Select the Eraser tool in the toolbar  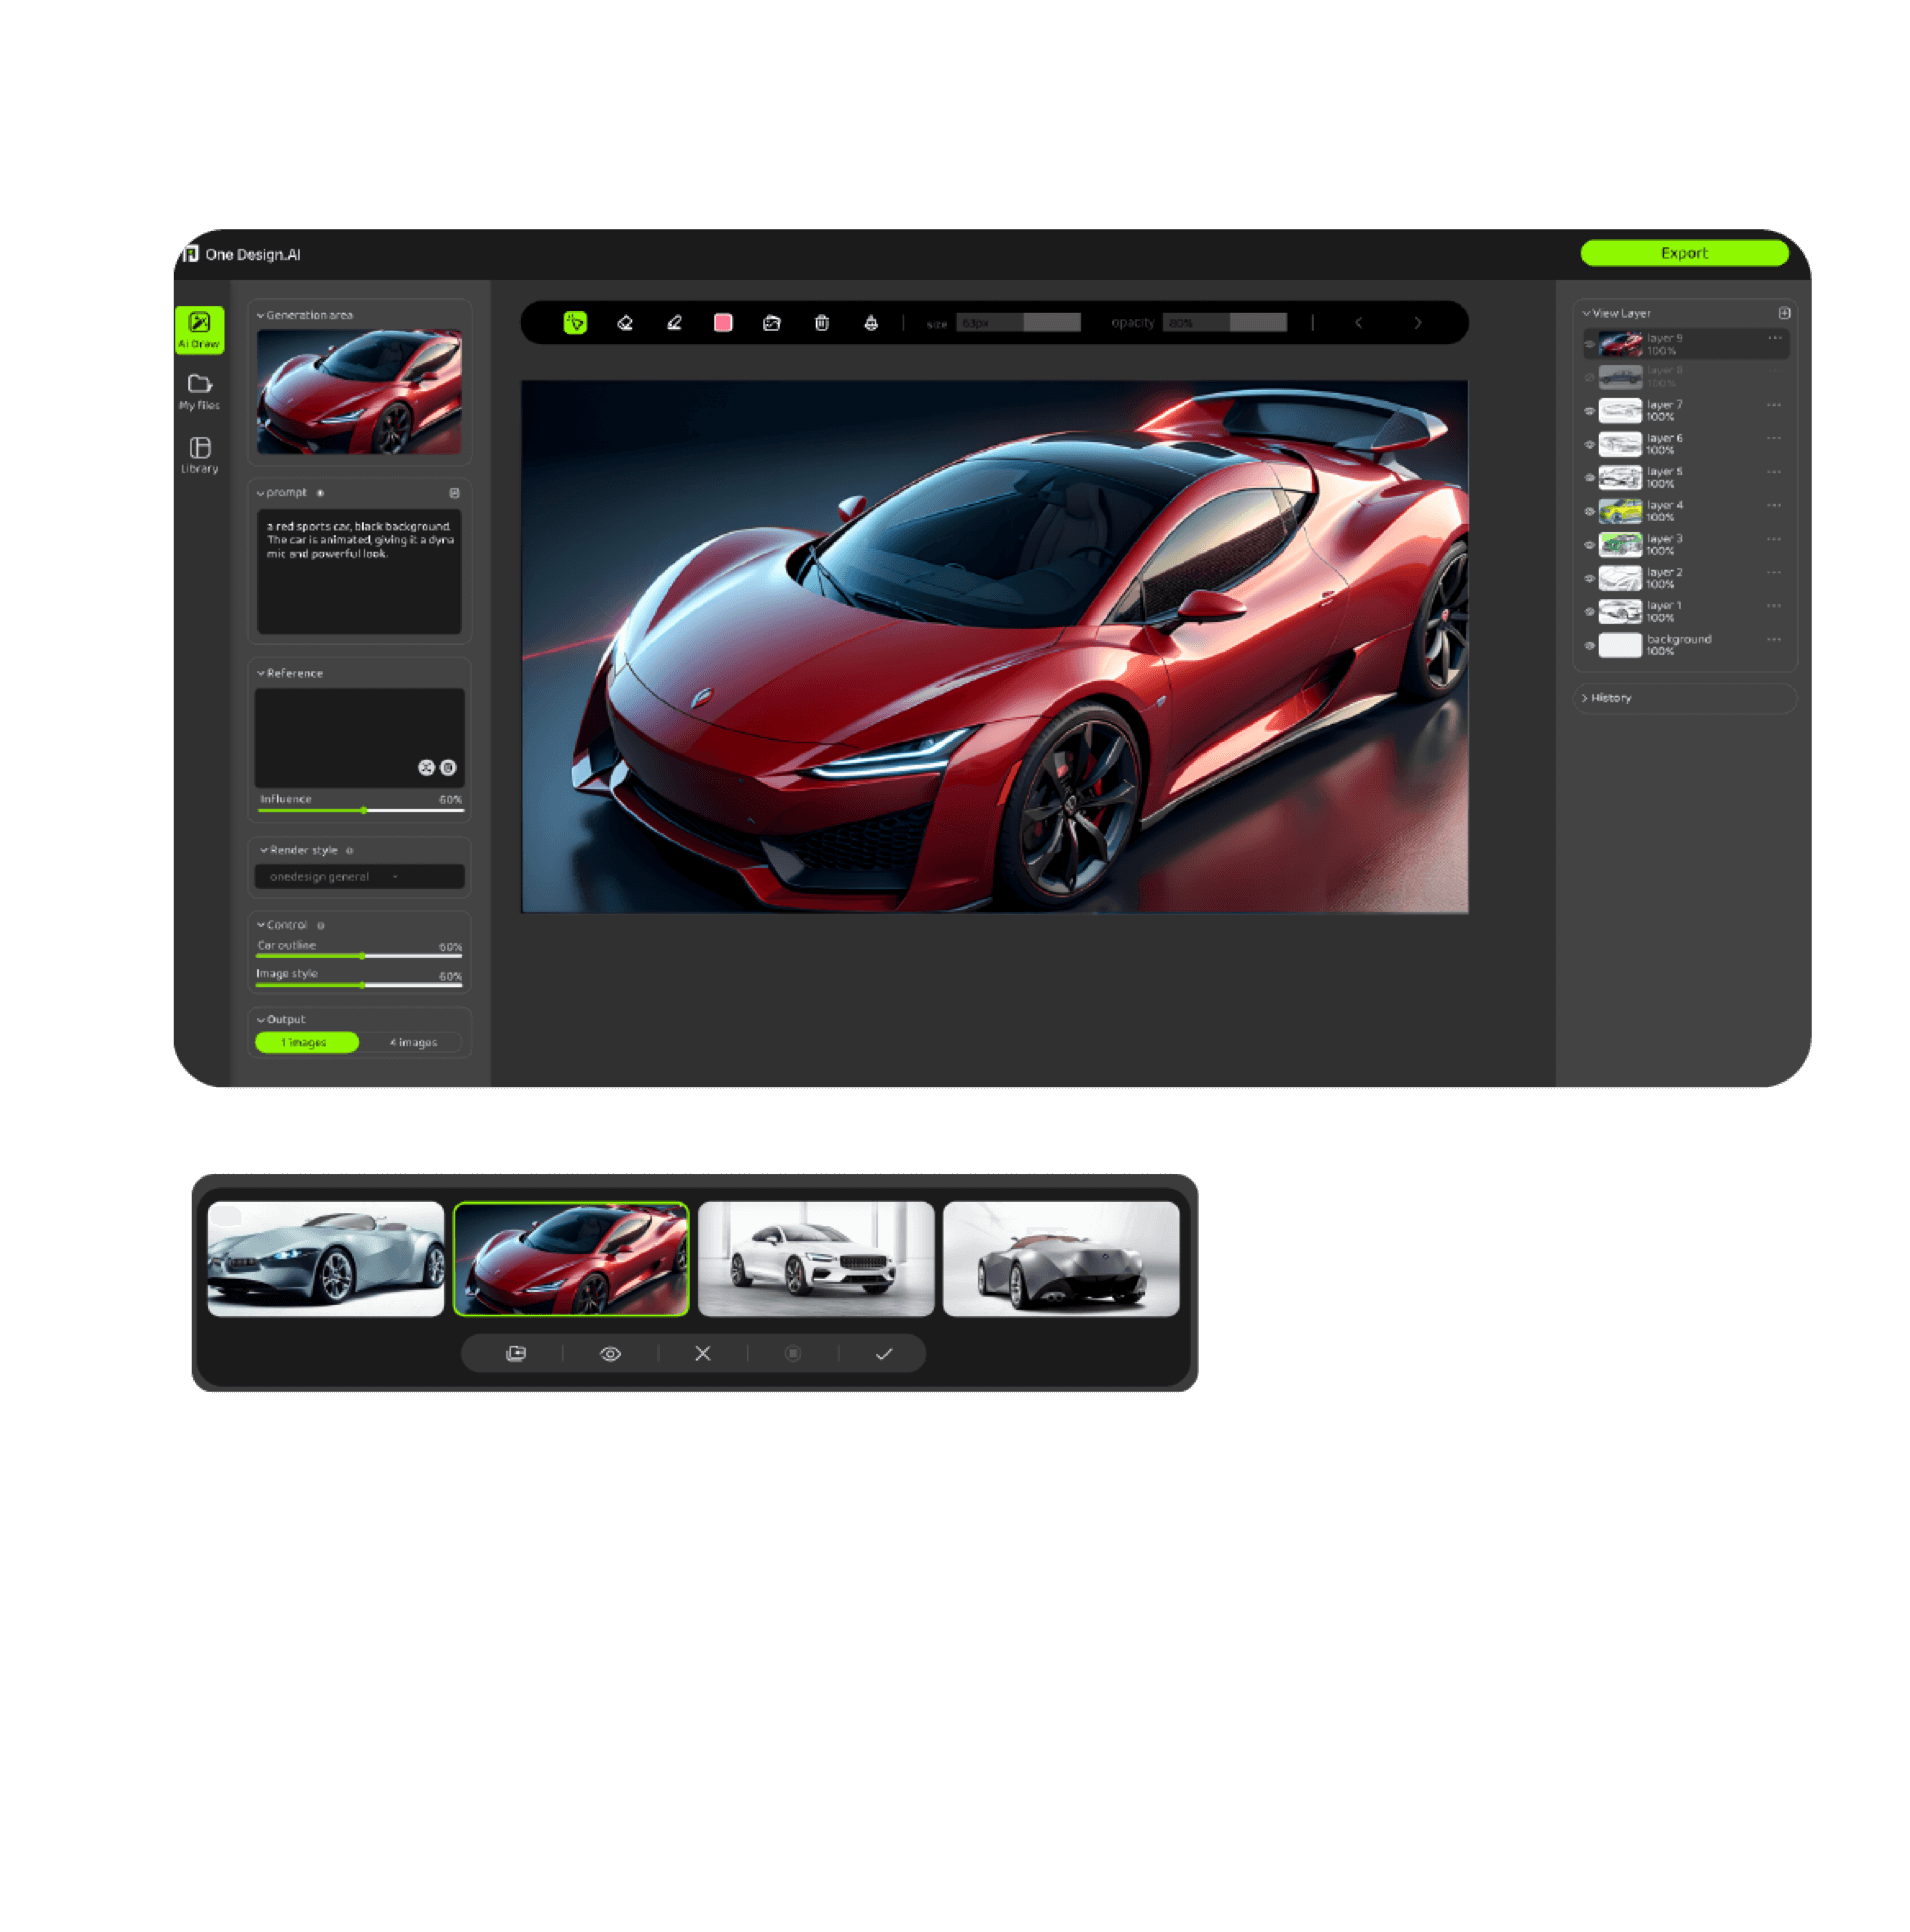point(626,323)
